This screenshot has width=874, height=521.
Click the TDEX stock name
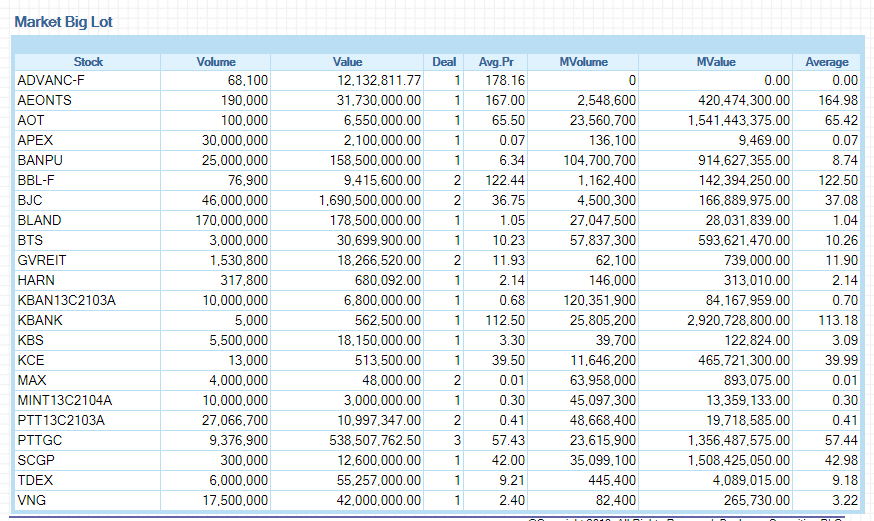[x=35, y=480]
